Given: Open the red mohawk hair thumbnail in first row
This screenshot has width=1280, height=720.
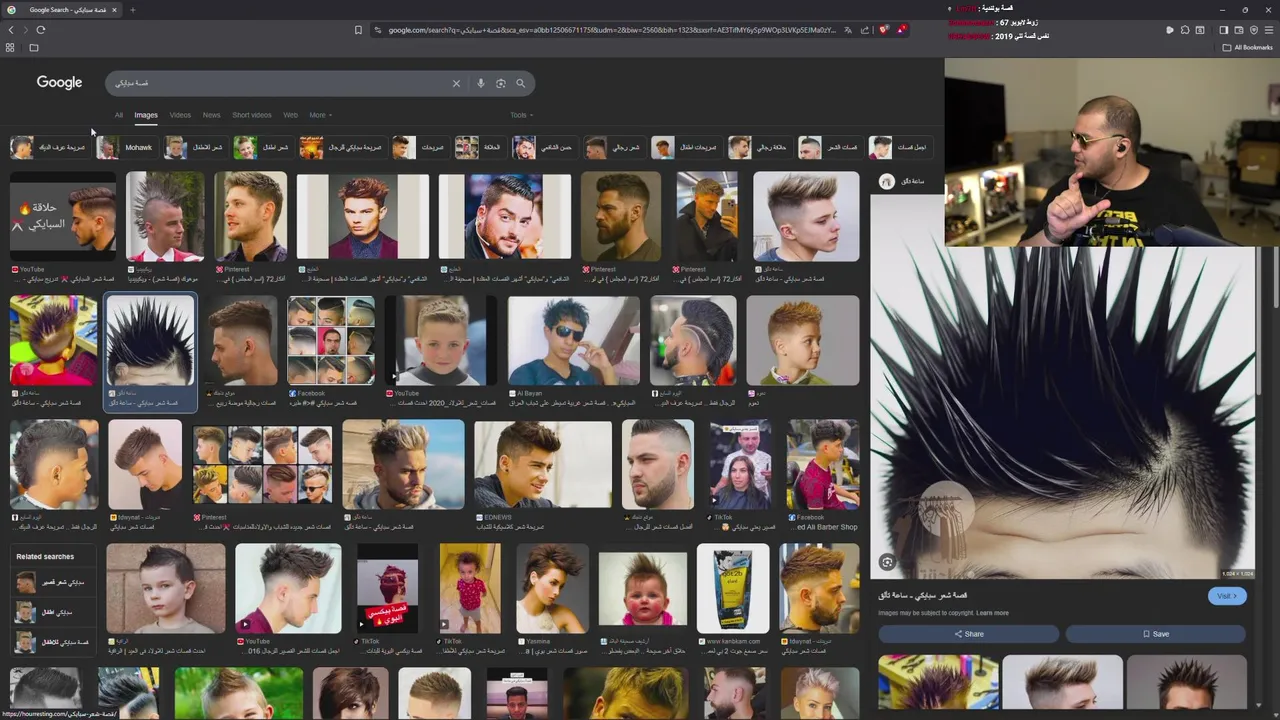Looking at the screenshot, I should click(x=165, y=216).
